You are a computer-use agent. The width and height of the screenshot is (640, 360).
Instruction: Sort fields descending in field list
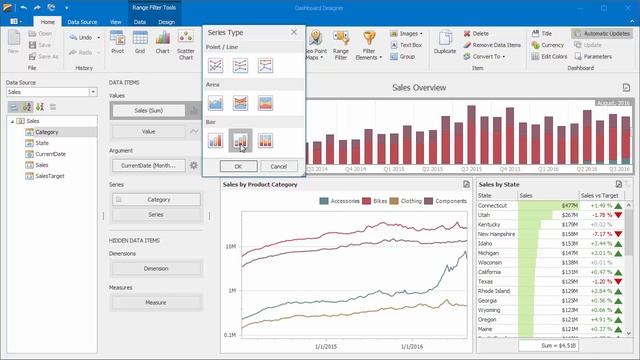click(x=40, y=107)
